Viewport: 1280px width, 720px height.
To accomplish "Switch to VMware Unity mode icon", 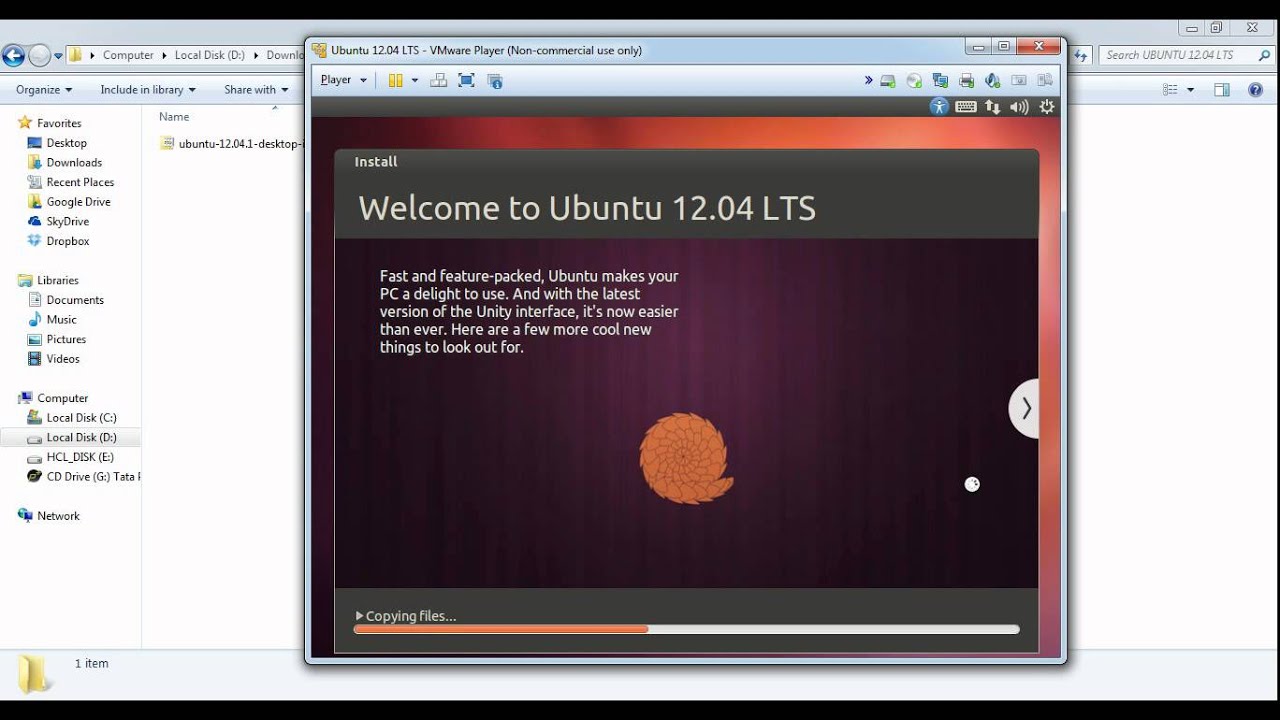I will 494,80.
